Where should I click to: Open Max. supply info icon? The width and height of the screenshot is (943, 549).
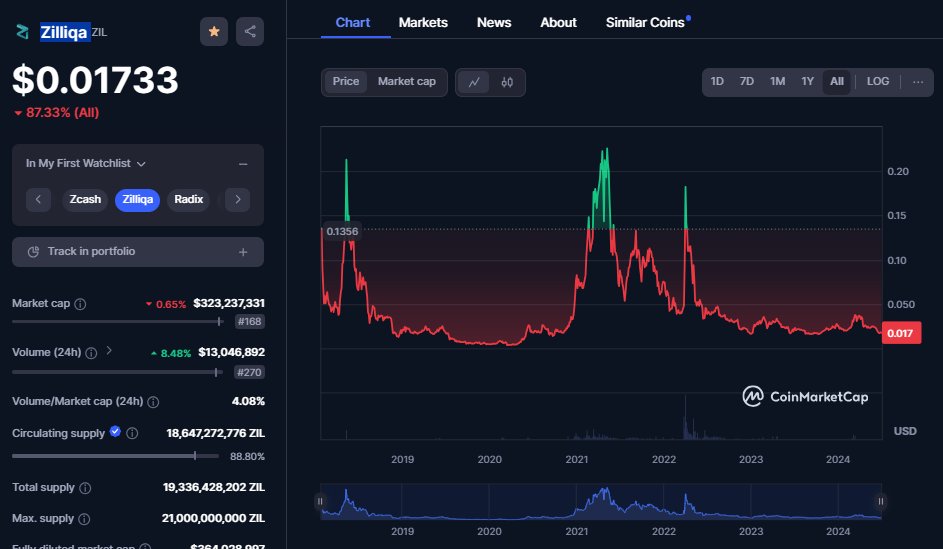pyautogui.click(x=84, y=518)
